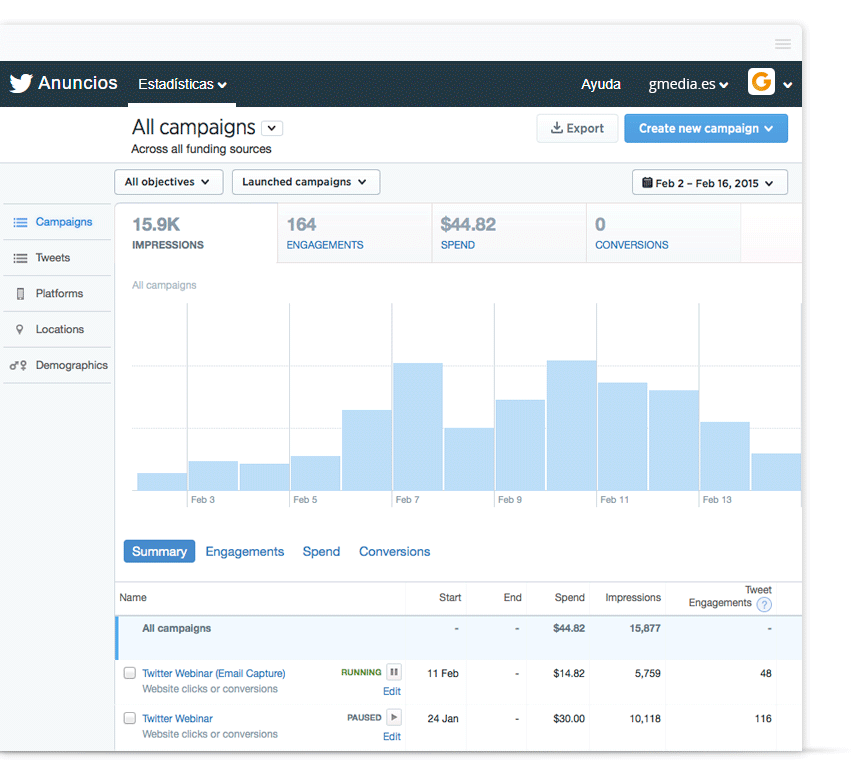Click Edit for Twitter Webinar (Email Capture)
The height and width of the screenshot is (772, 859).
pos(392,691)
